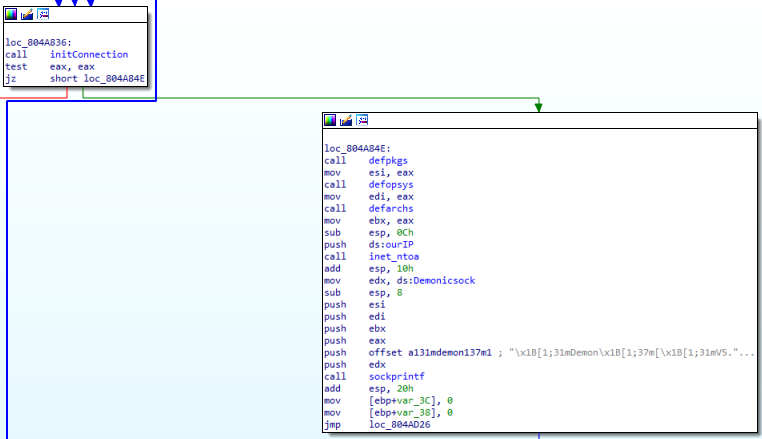This screenshot has width=762, height=439.
Task: Click the color icon of node loc_804A84E
Action: [x=330, y=120]
